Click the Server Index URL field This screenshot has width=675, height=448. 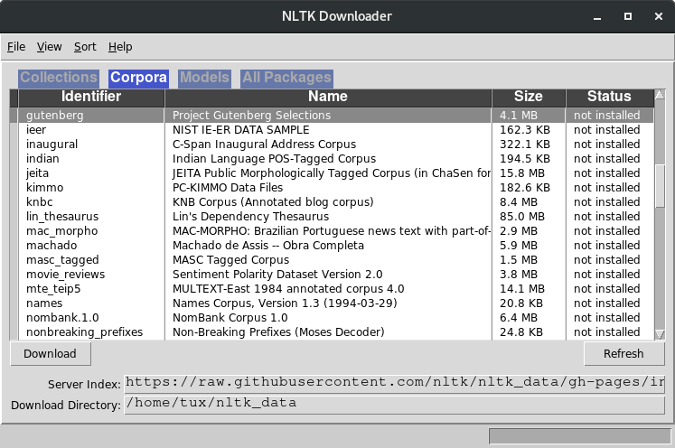394,383
